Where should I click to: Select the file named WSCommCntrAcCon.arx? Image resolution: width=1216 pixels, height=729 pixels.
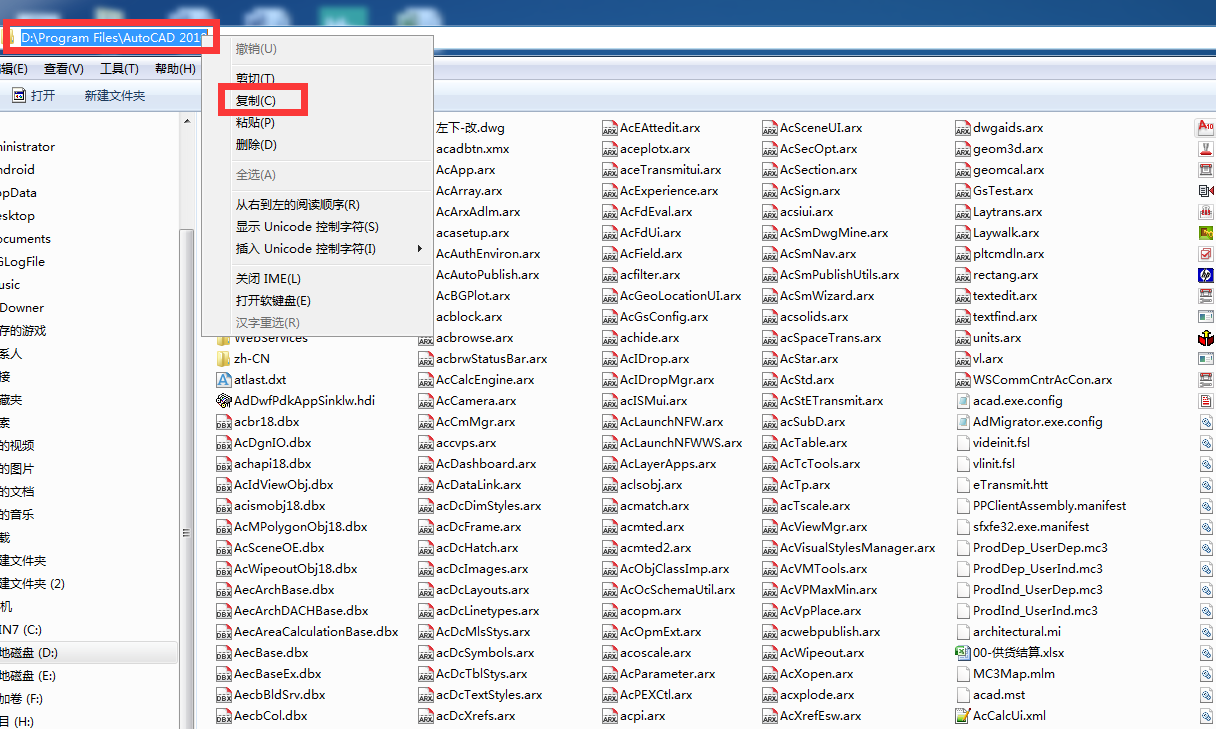point(1043,380)
